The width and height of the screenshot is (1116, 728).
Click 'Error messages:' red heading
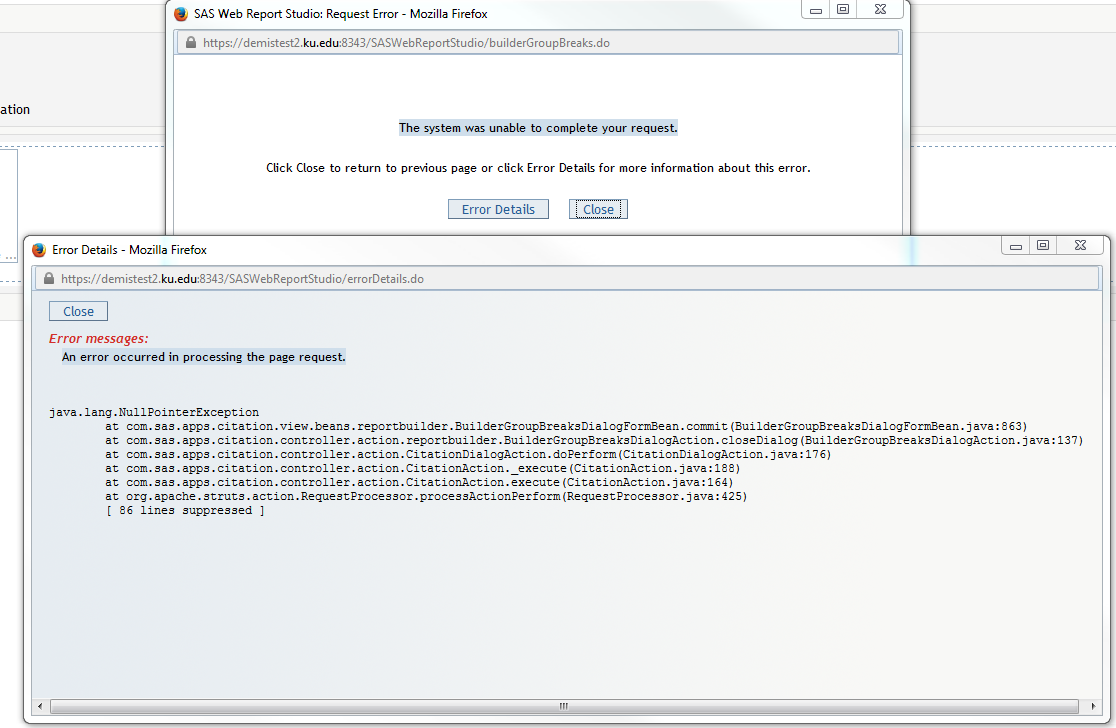coord(99,339)
